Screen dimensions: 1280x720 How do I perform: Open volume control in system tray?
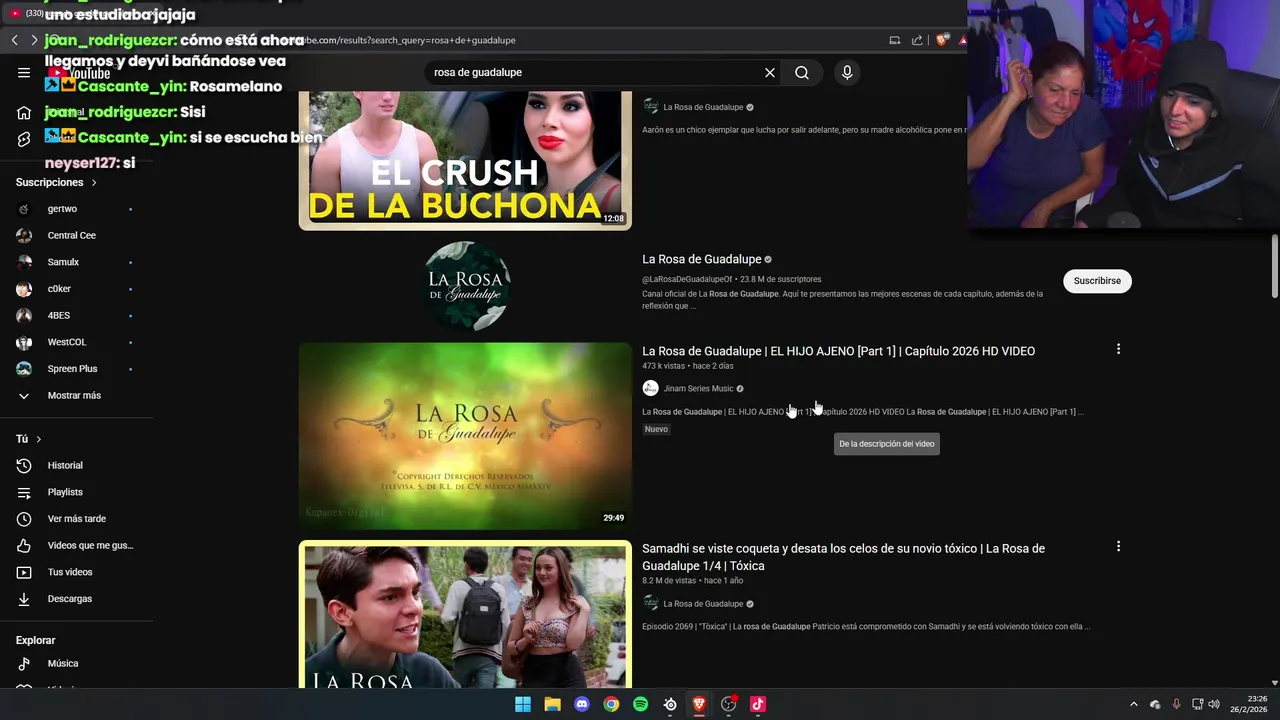point(1214,704)
